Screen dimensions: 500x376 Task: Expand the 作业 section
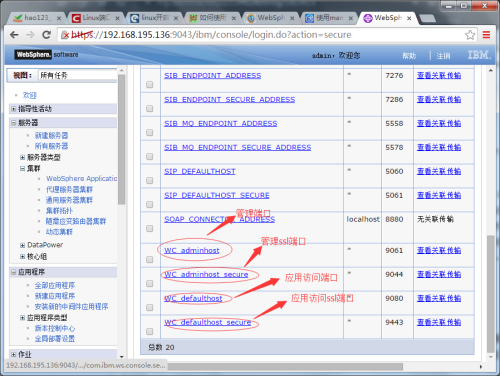click(x=14, y=354)
